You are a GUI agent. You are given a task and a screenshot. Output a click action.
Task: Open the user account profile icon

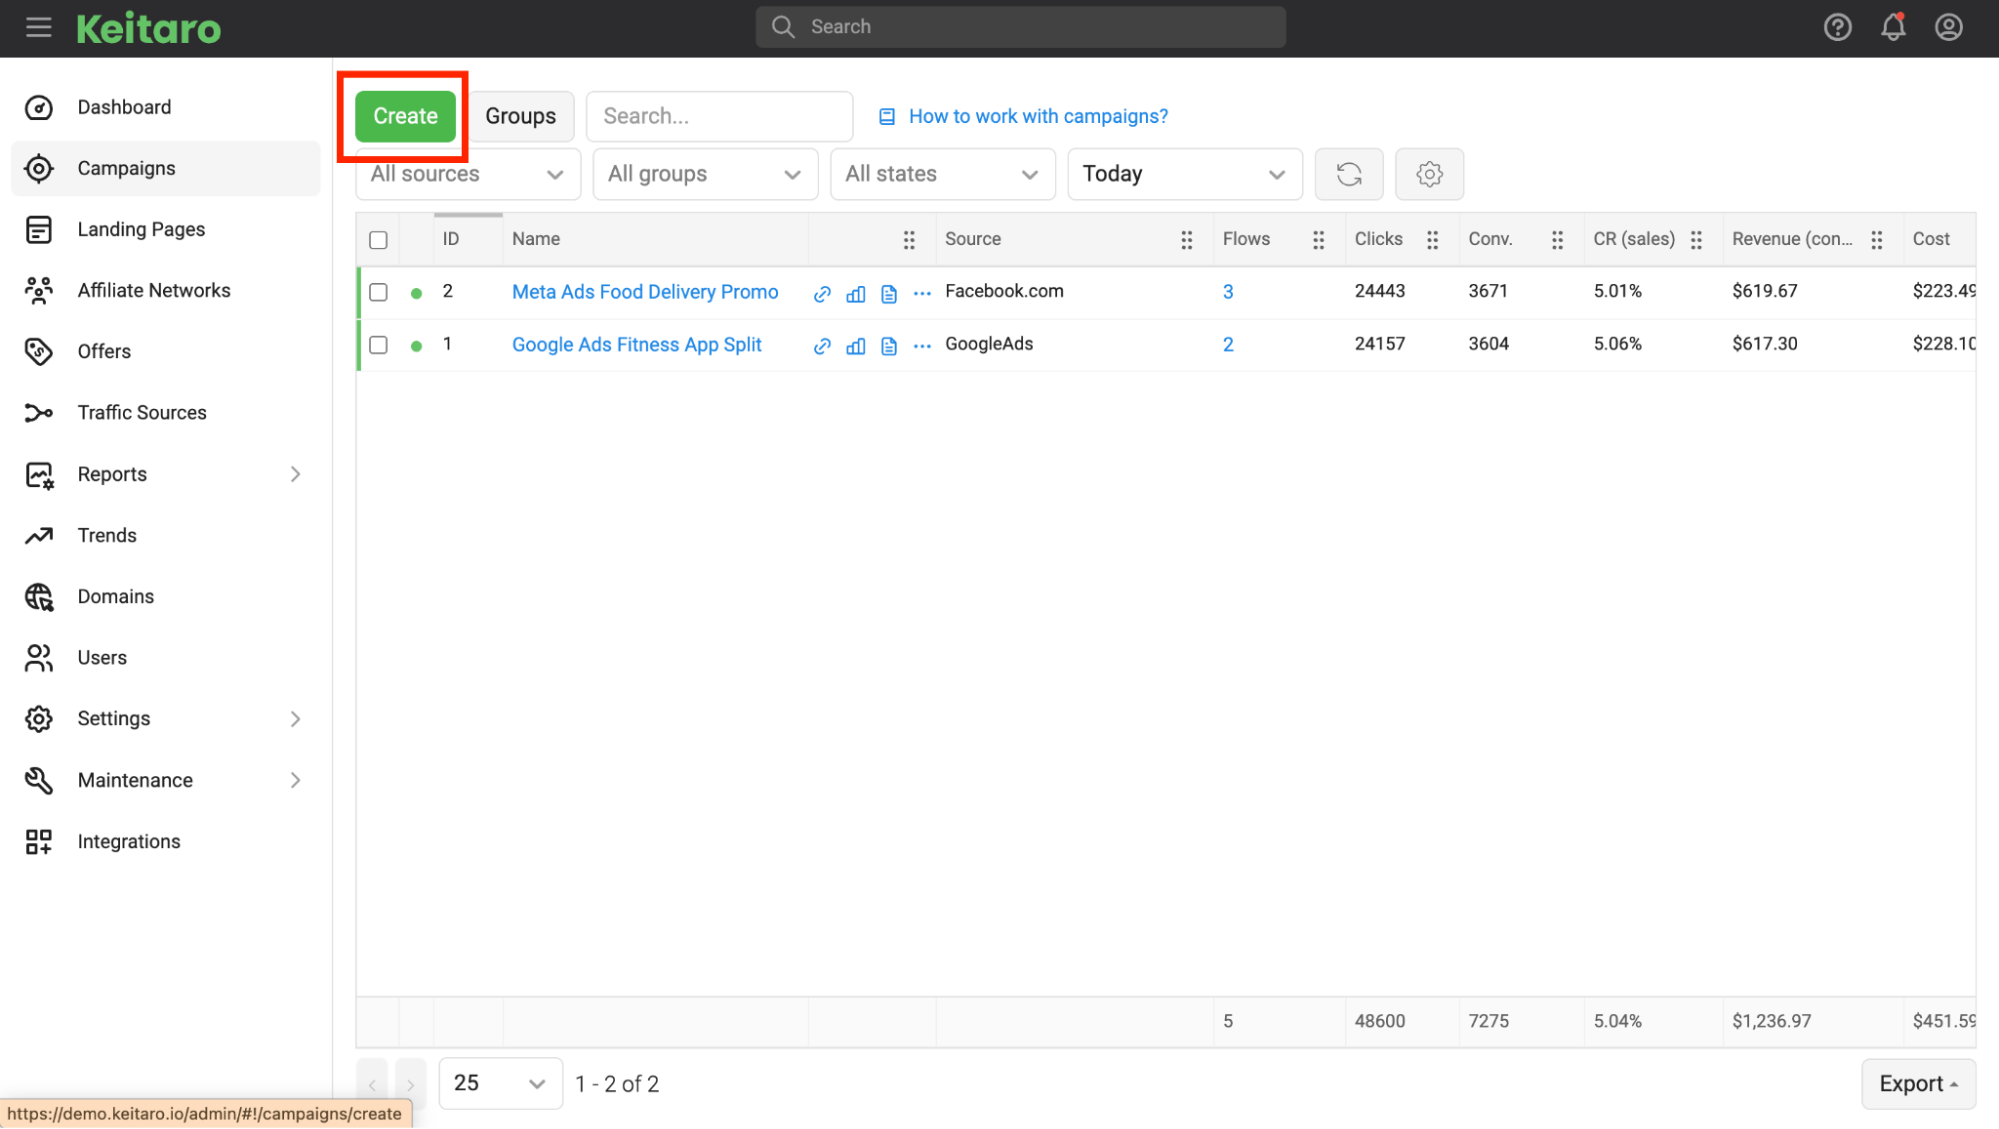pos(1948,27)
